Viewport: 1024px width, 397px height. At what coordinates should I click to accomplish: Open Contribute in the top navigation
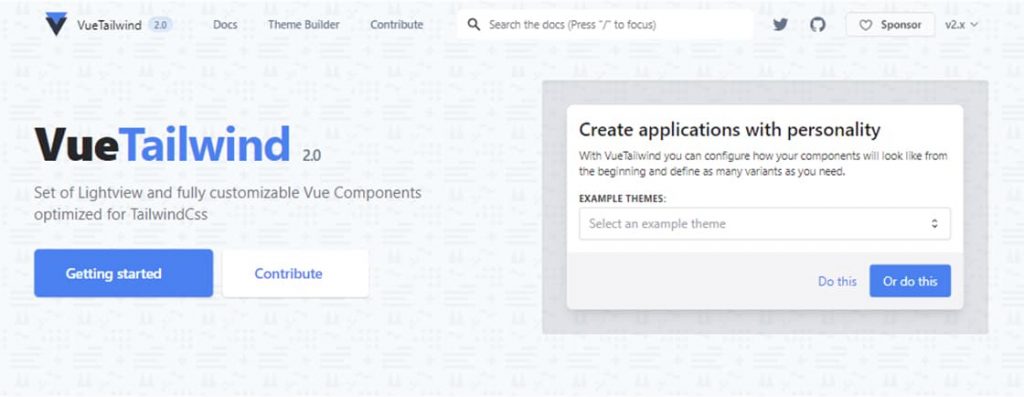tap(396, 25)
